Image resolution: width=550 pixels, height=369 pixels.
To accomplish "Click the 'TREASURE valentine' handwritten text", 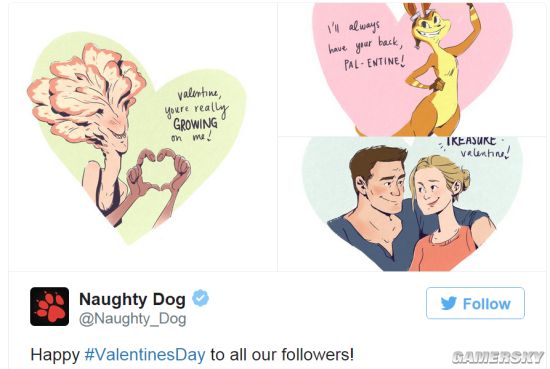I will pyautogui.click(x=476, y=147).
